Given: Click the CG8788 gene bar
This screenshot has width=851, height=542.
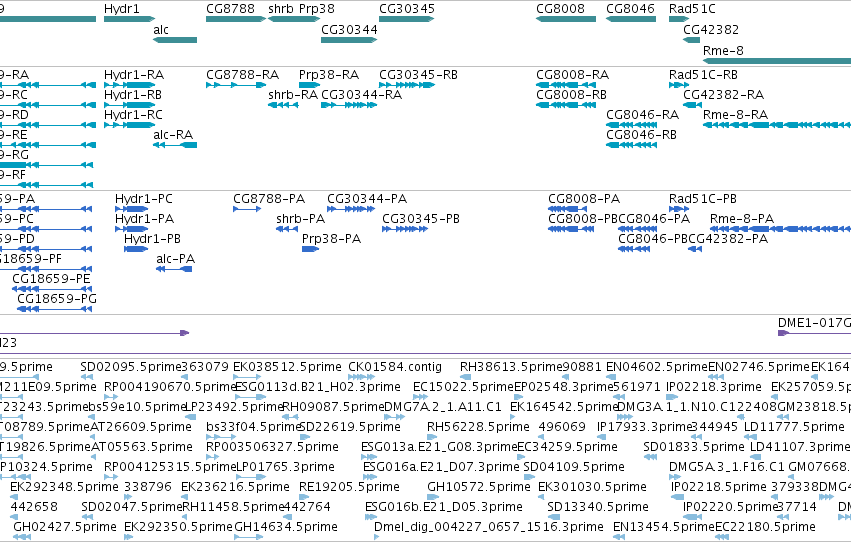Looking at the screenshot, I should 236,19.
